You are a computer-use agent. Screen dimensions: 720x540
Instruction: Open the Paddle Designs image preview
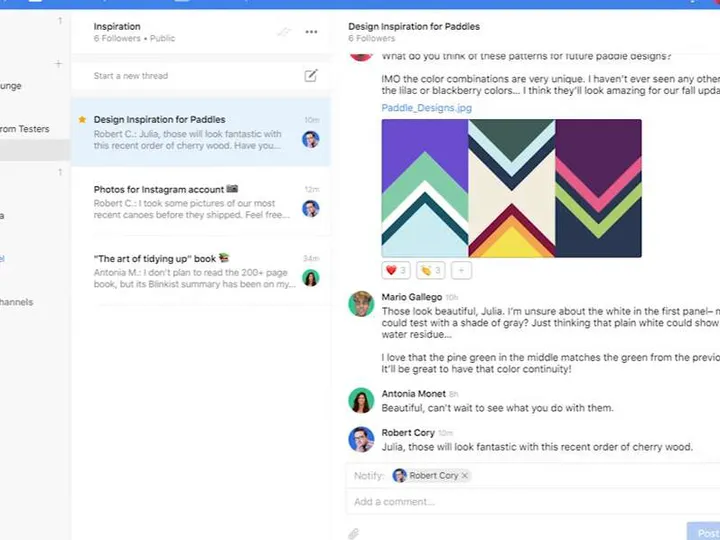pos(512,188)
